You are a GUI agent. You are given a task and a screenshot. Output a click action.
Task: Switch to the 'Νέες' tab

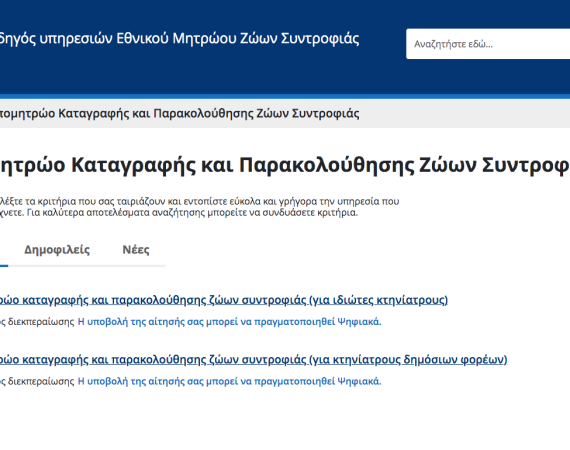(x=136, y=250)
